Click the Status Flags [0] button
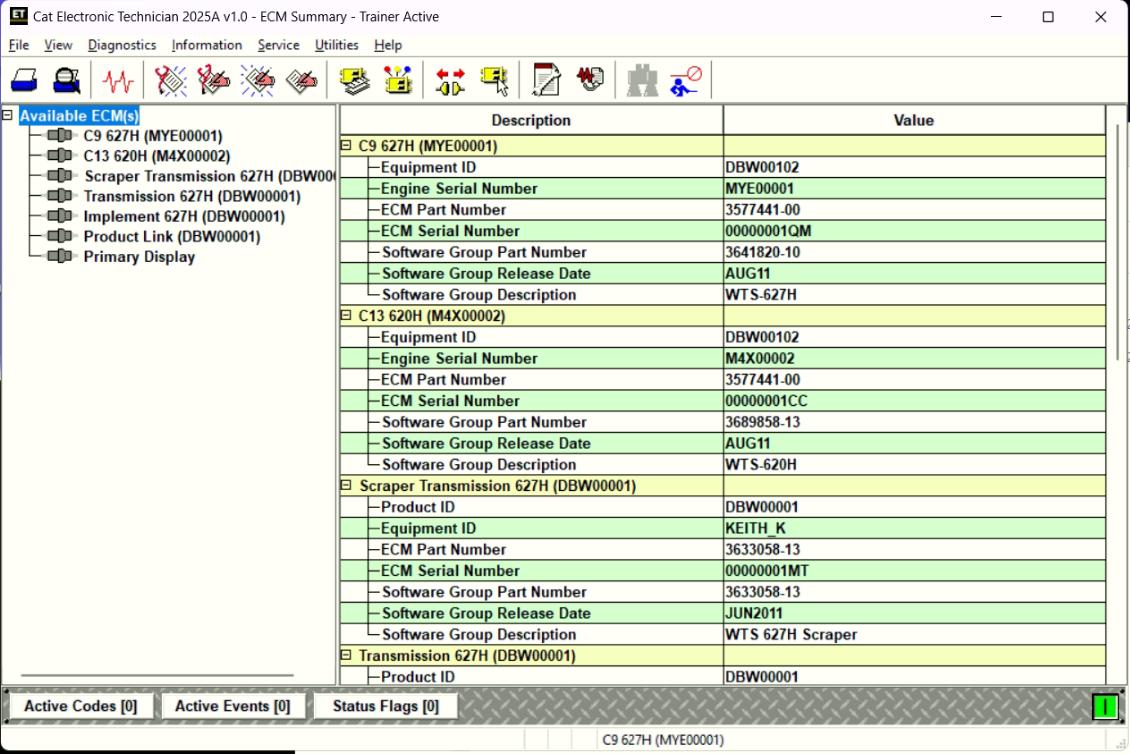This screenshot has height=754, width=1130. pos(386,706)
